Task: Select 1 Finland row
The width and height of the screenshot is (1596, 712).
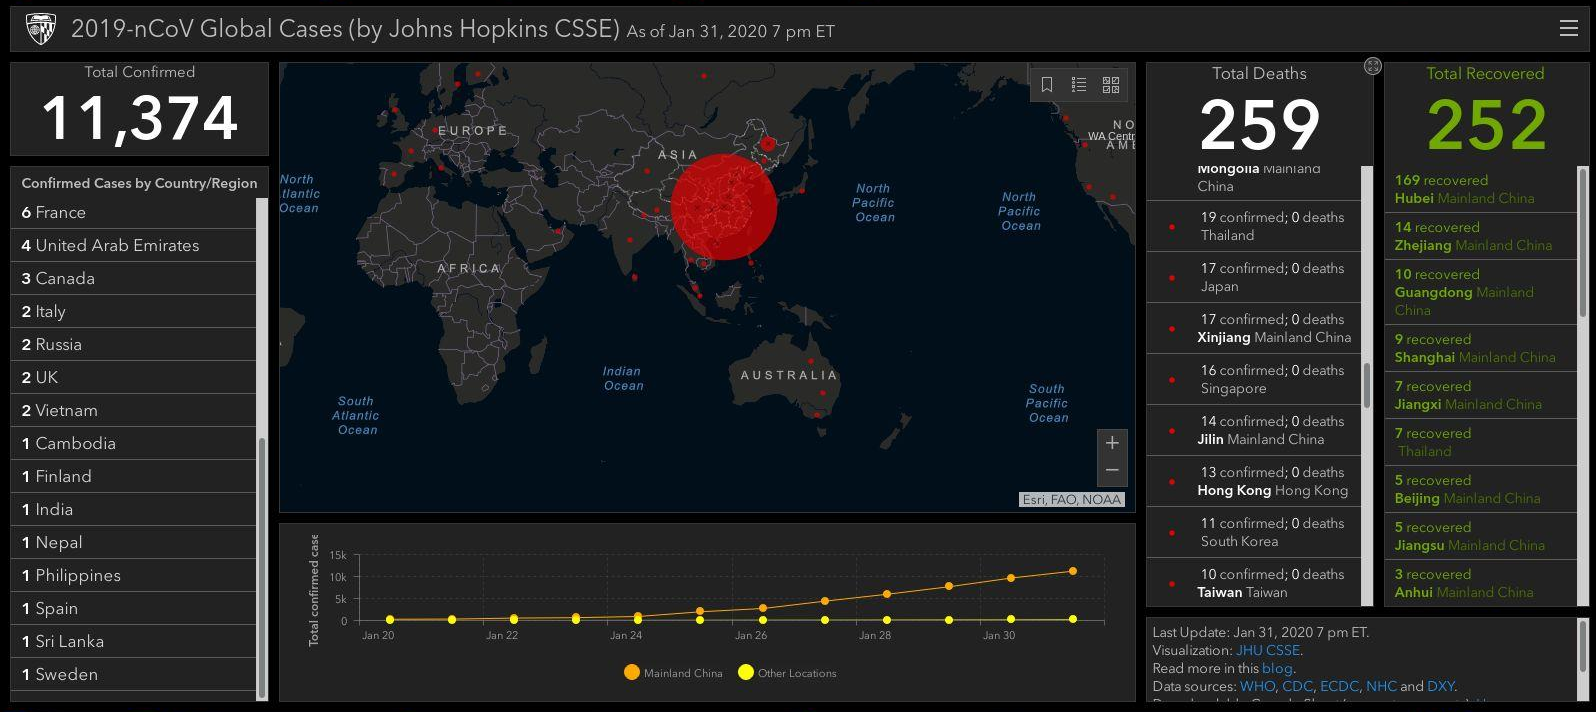Action: tap(133, 476)
